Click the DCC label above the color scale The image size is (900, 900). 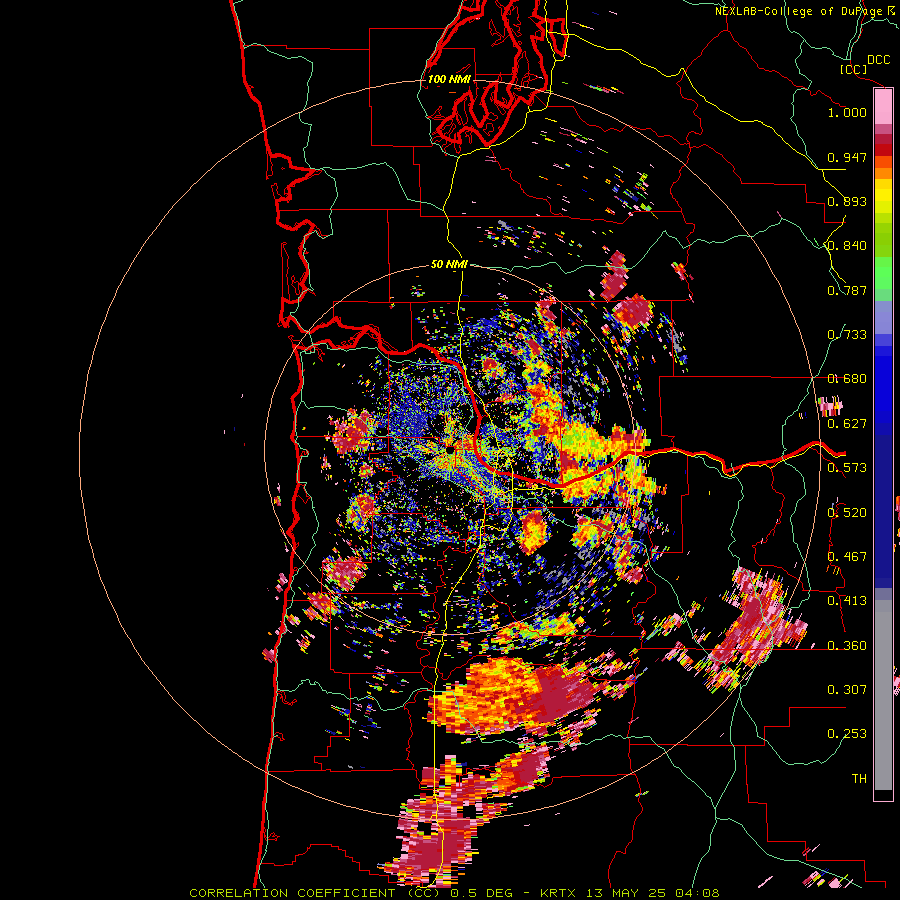pyautogui.click(x=879, y=60)
